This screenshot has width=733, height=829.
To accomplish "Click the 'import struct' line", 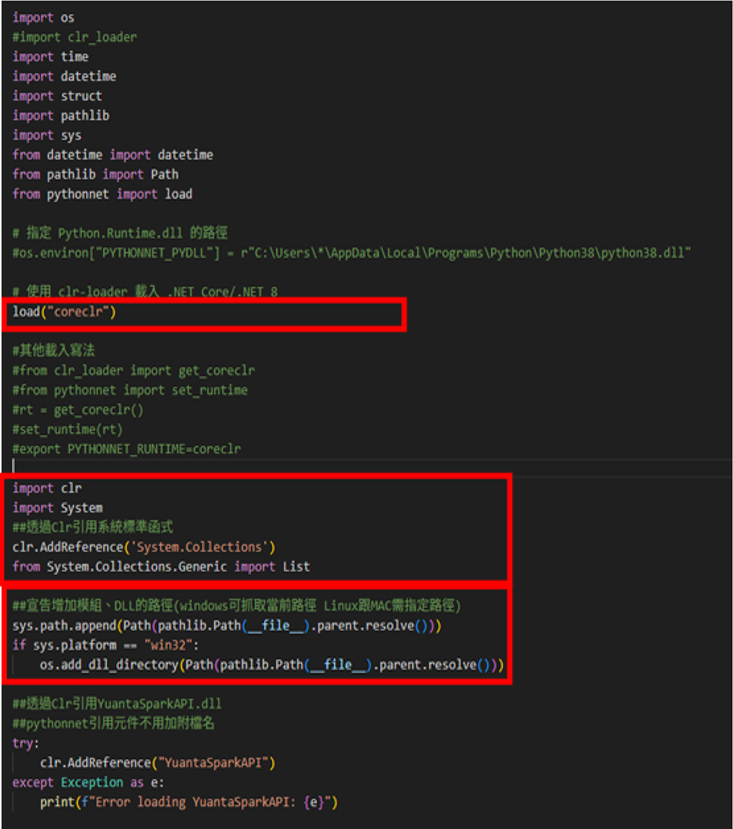I will tap(57, 96).
